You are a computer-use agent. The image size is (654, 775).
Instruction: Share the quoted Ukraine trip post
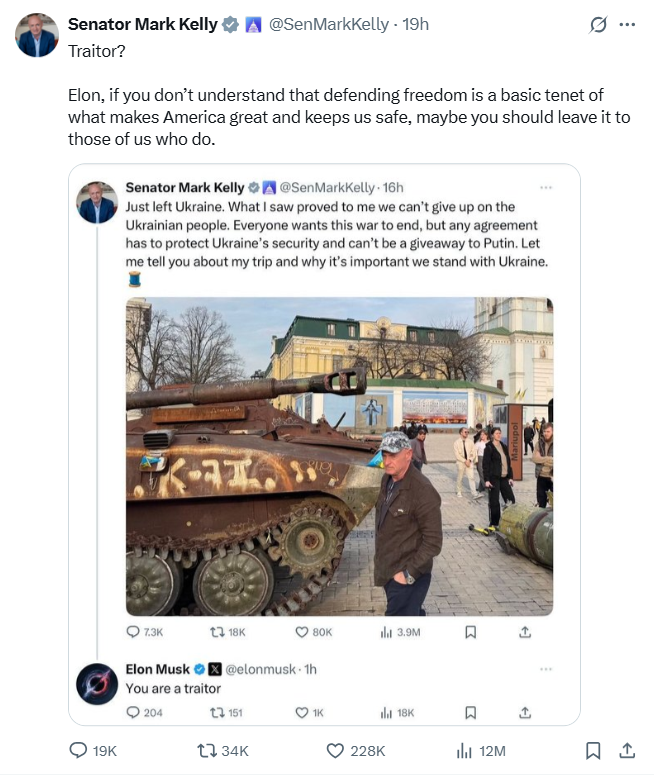[526, 632]
